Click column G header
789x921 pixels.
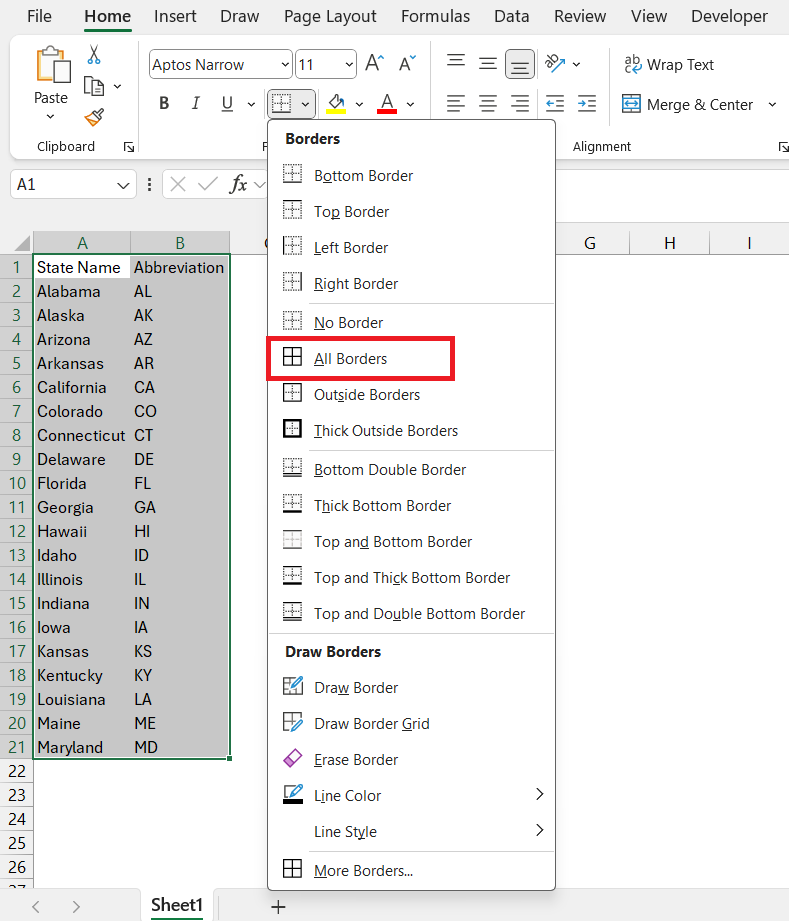click(590, 243)
